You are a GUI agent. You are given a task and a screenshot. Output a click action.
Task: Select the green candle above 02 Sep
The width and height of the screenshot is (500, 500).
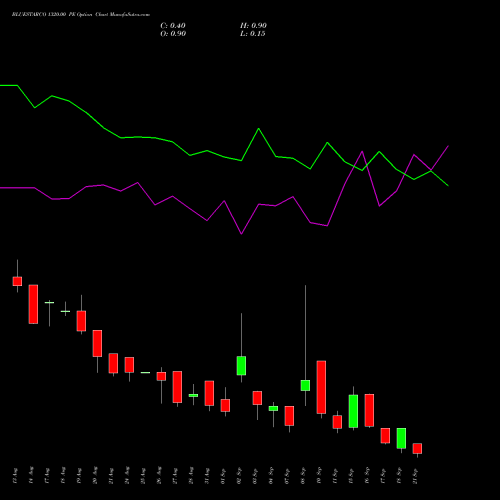click(241, 366)
